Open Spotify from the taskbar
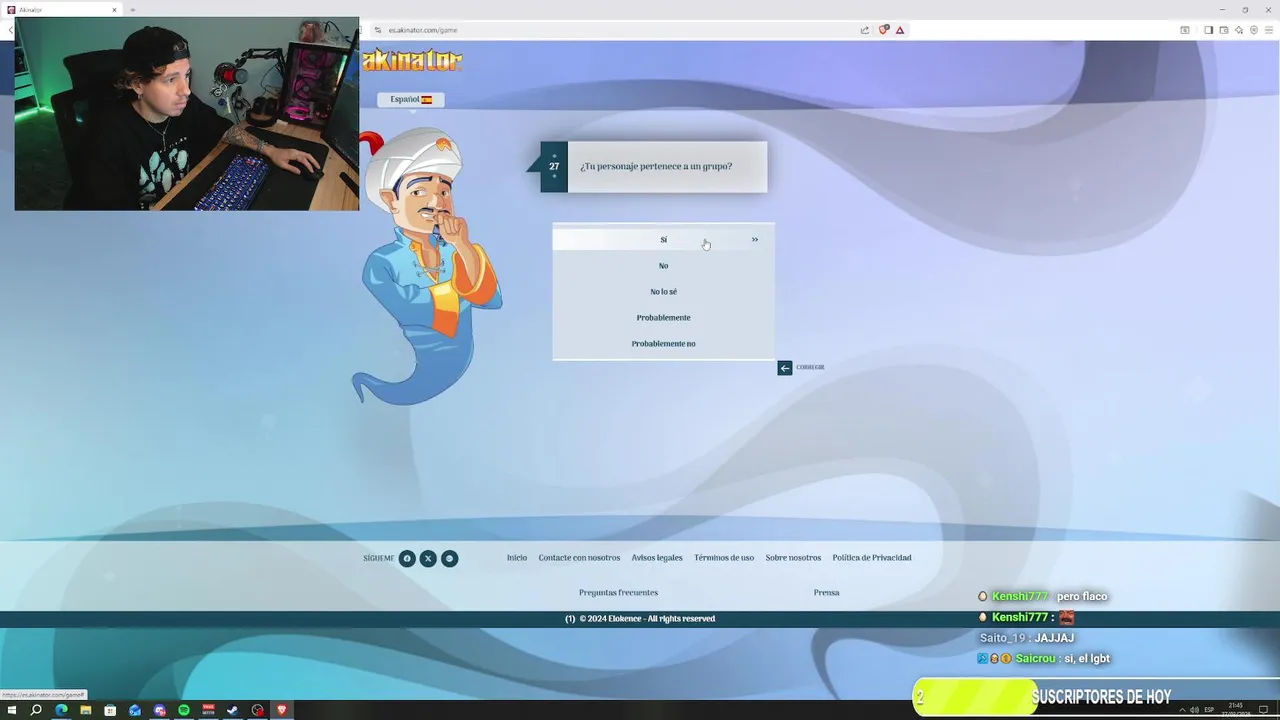The width and height of the screenshot is (1280, 720). tap(184, 710)
